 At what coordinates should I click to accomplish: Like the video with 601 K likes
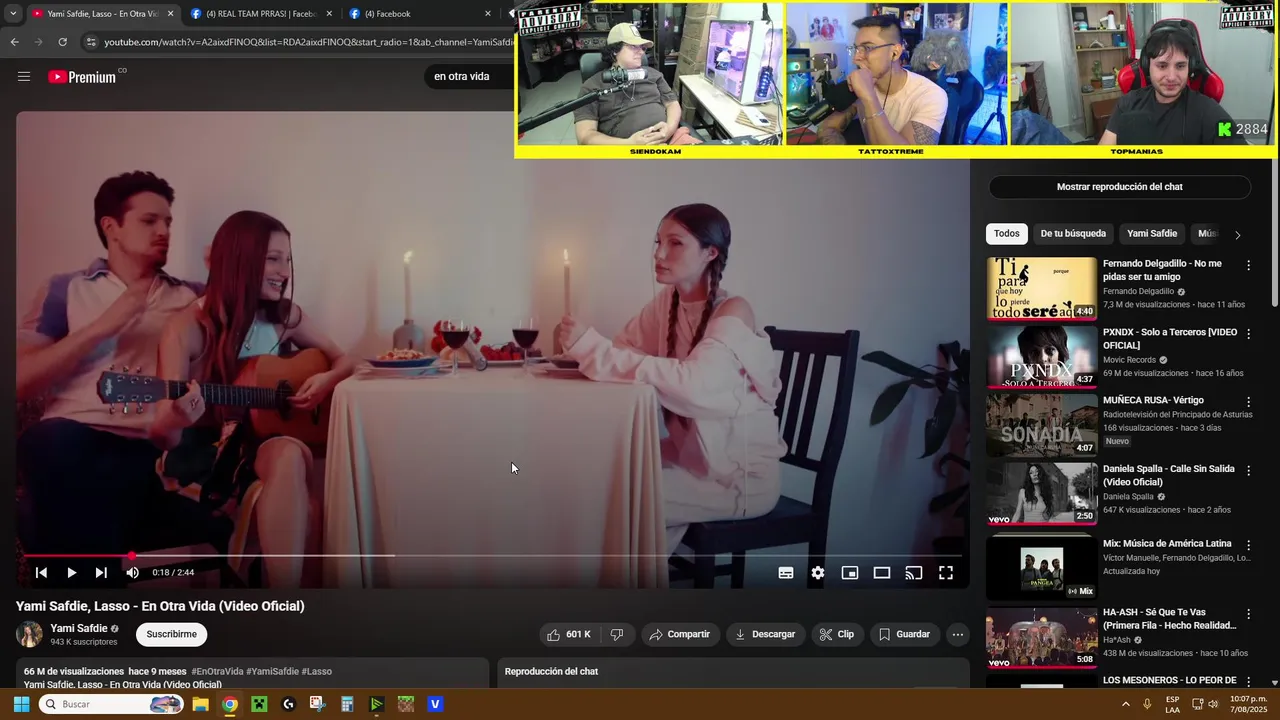(568, 634)
